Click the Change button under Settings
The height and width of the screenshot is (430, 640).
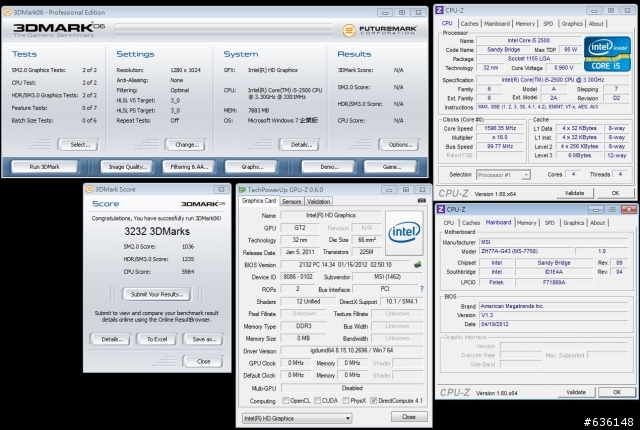(187, 144)
